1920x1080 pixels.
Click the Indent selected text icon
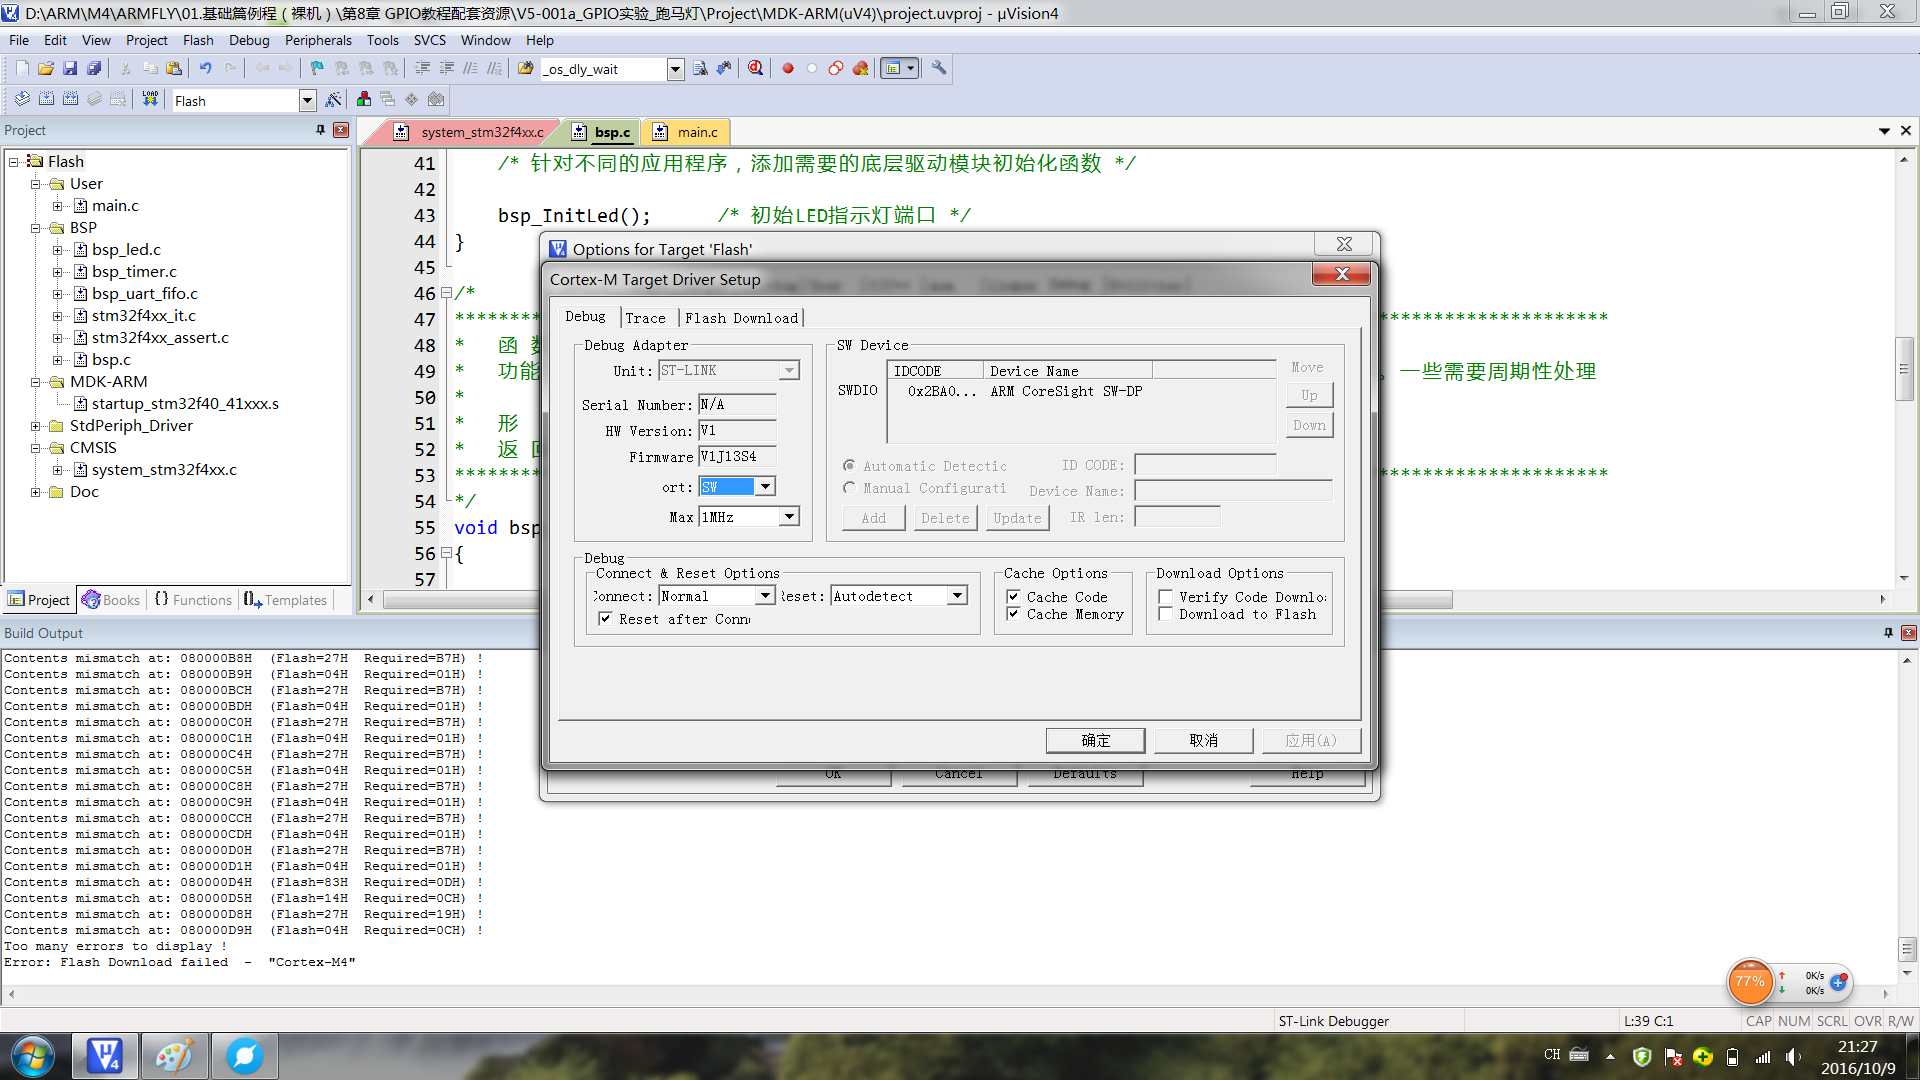click(x=422, y=68)
